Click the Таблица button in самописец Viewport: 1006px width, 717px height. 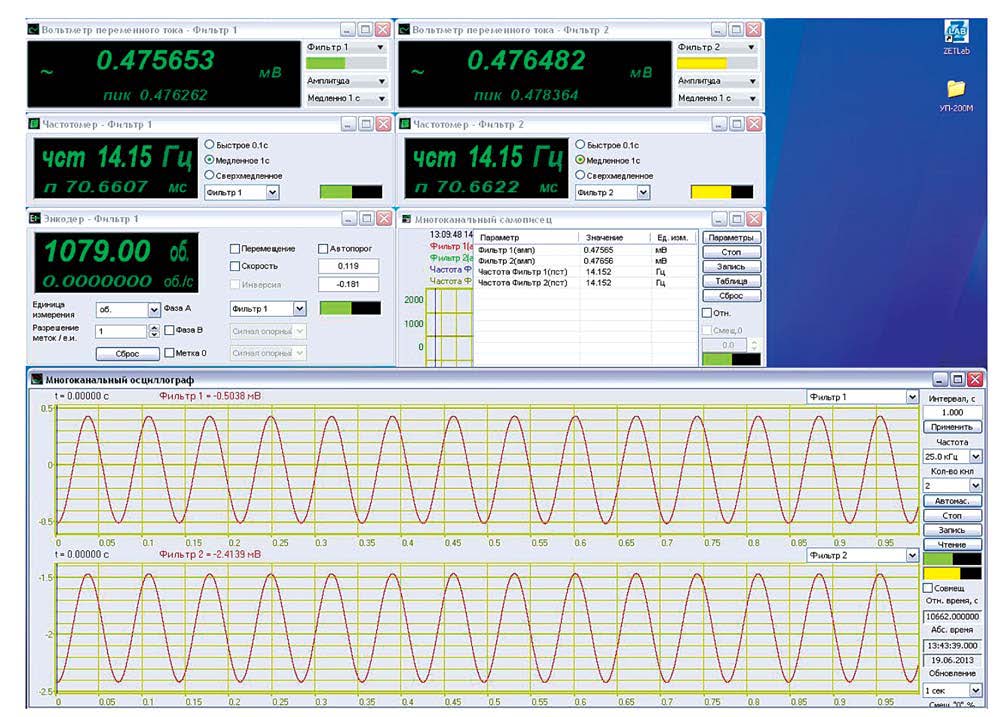point(731,281)
